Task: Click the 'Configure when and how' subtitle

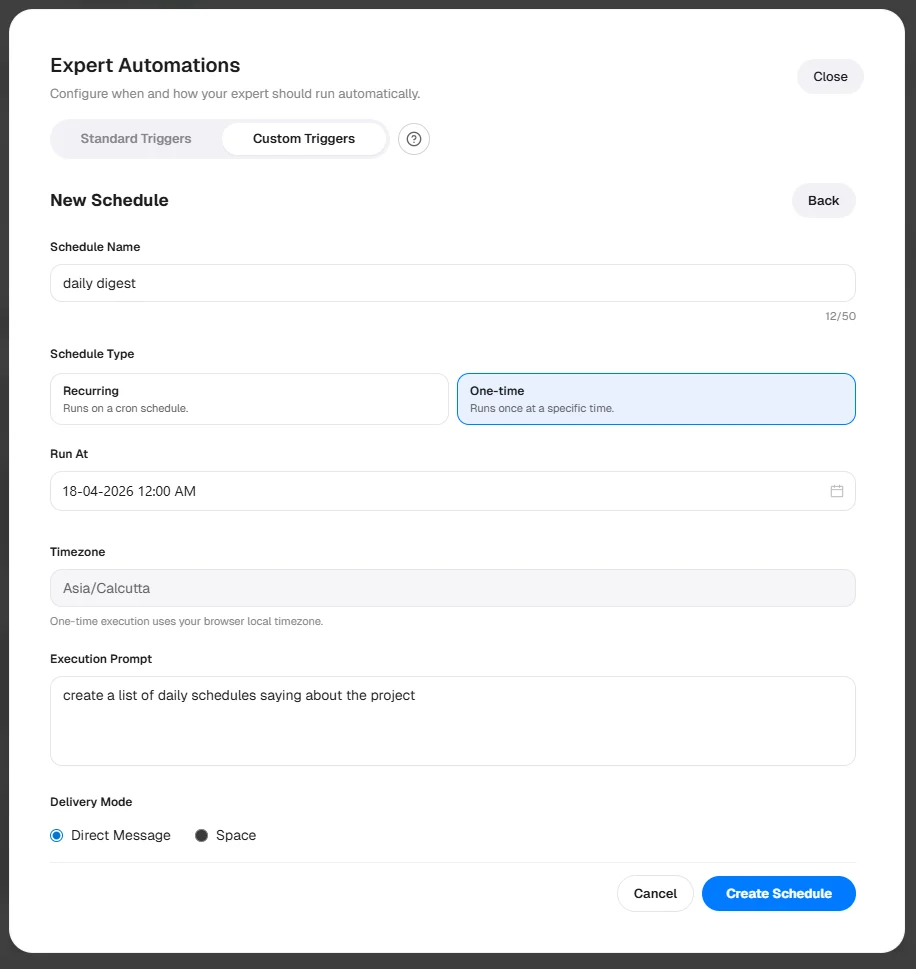Action: (235, 93)
